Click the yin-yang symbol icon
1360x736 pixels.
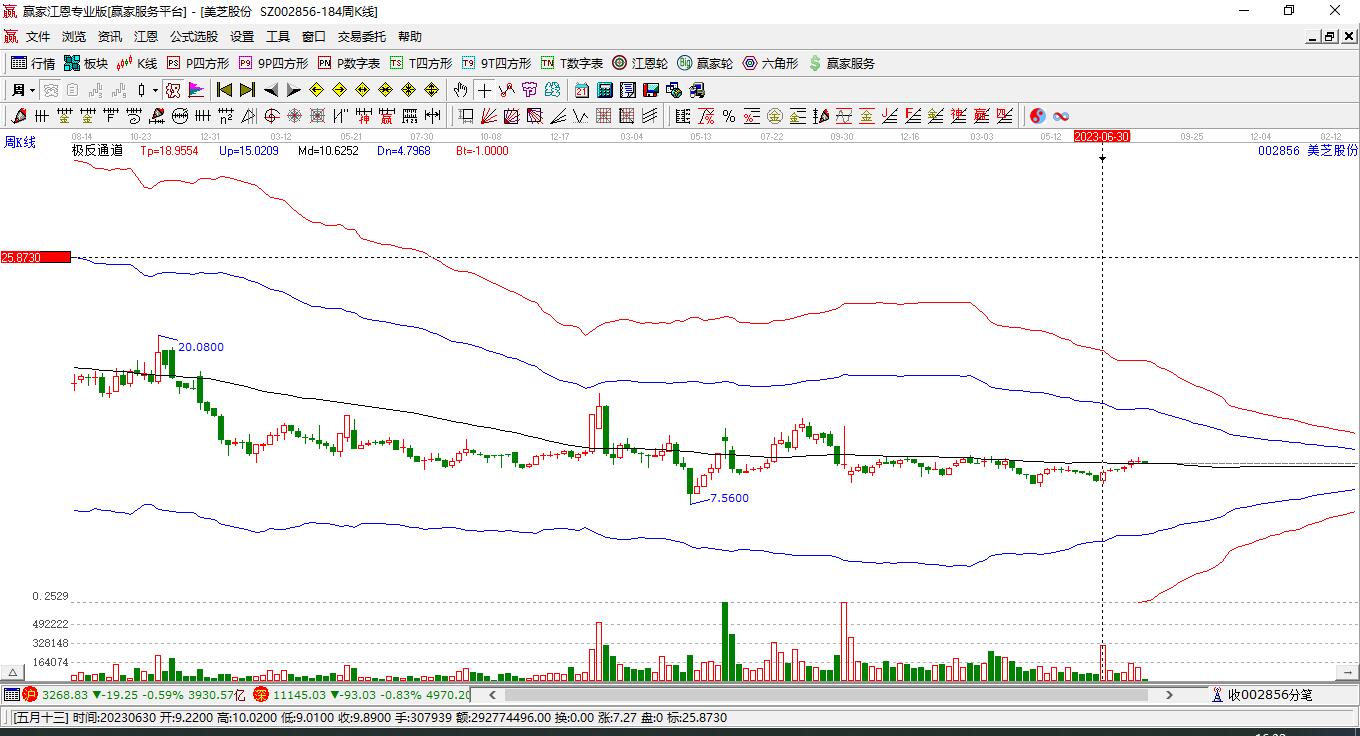tap(1038, 116)
